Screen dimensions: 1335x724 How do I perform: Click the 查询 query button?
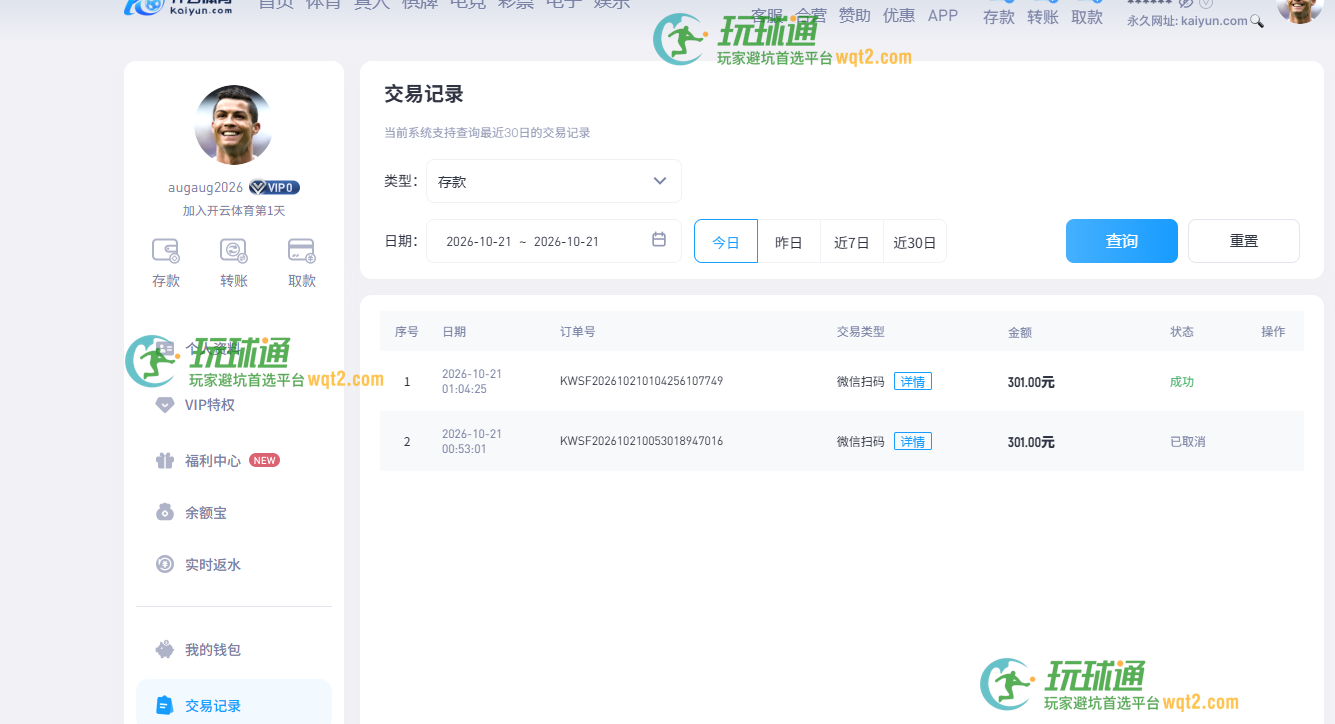pyautogui.click(x=1122, y=241)
